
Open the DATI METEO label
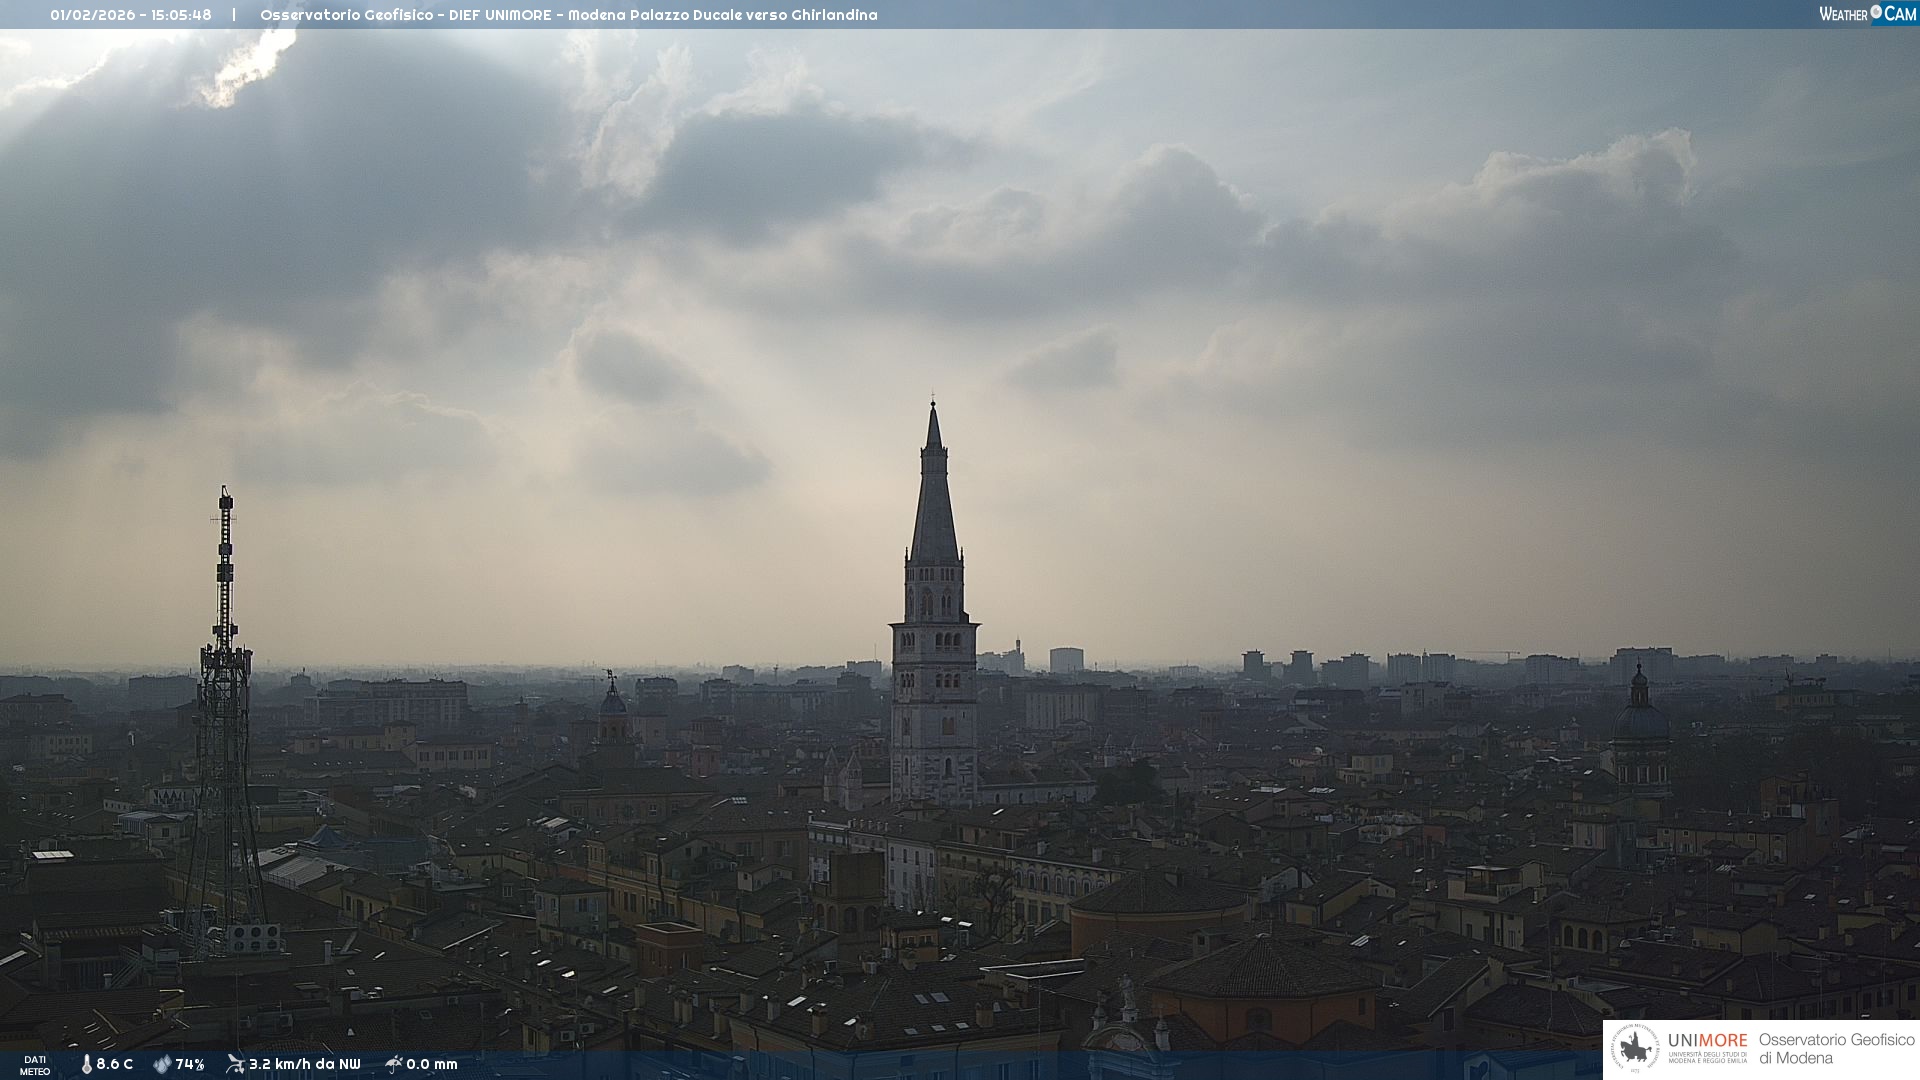click(x=35, y=1065)
